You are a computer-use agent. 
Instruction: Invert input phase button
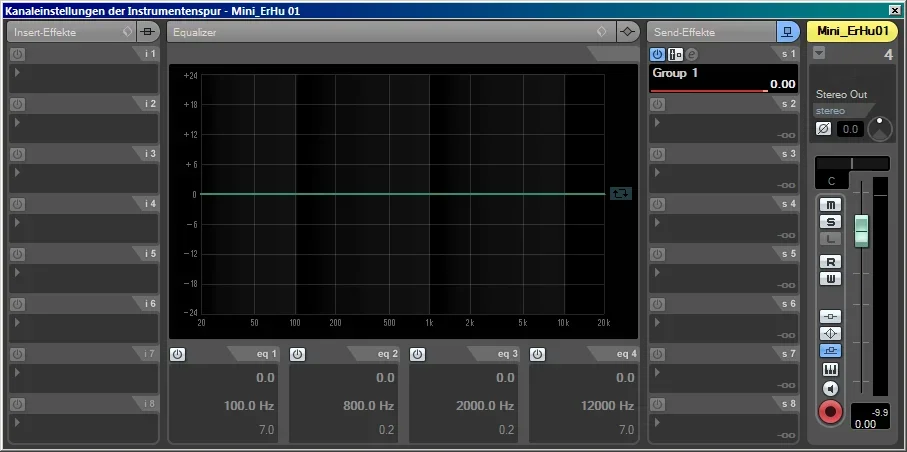(x=823, y=128)
